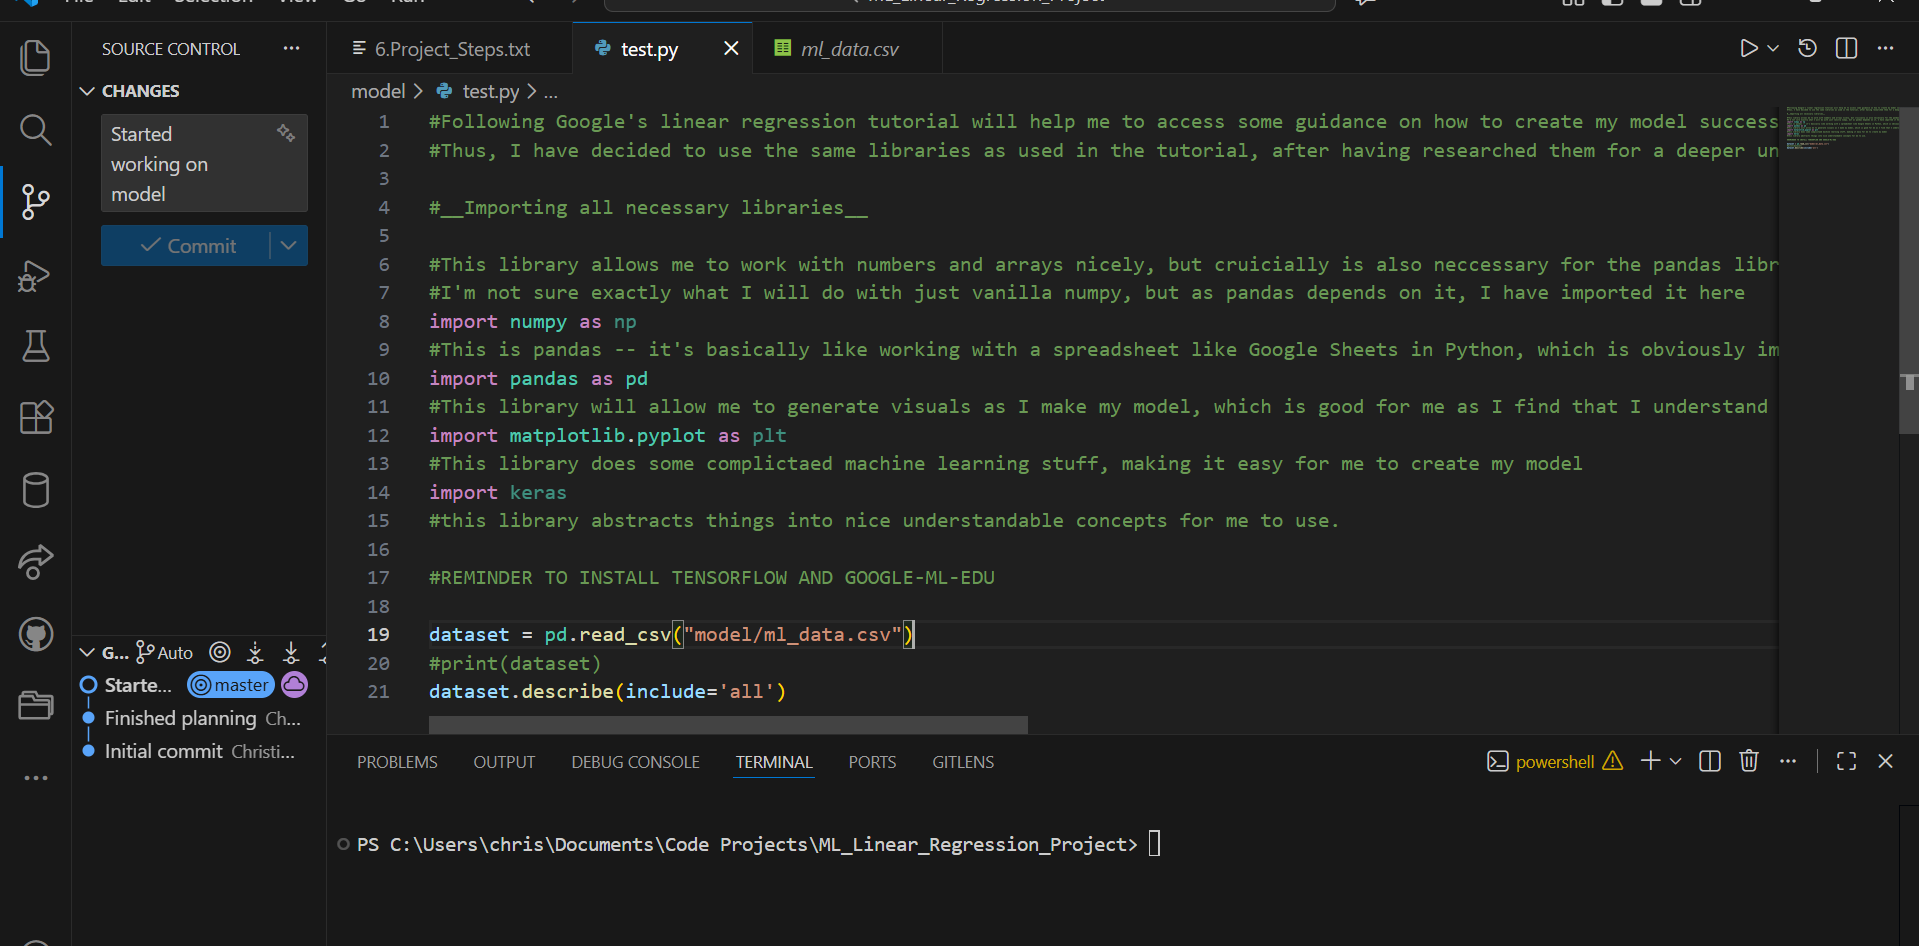
Task: Switch to the PROBLEMS panel tab
Action: [397, 762]
